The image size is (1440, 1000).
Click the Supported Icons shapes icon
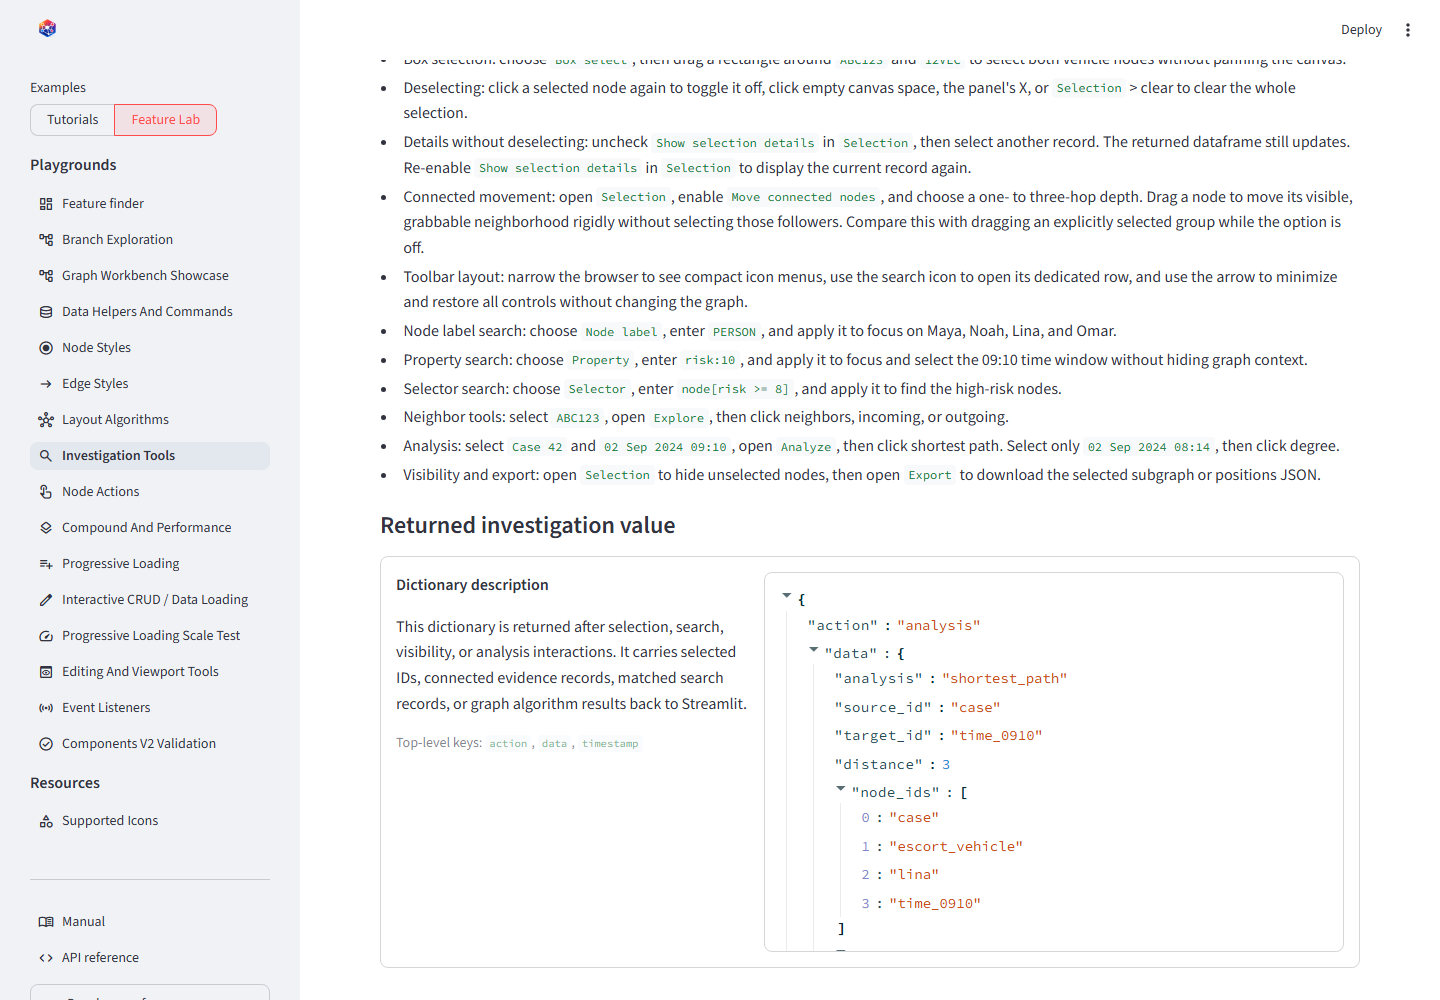click(x=46, y=821)
